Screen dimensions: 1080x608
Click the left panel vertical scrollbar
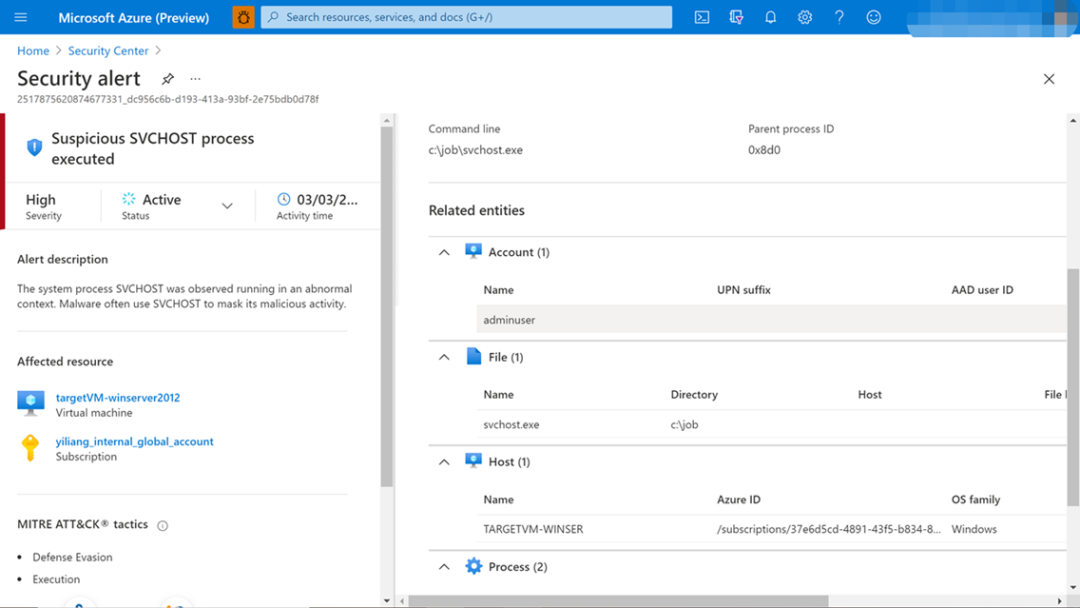[x=386, y=306]
